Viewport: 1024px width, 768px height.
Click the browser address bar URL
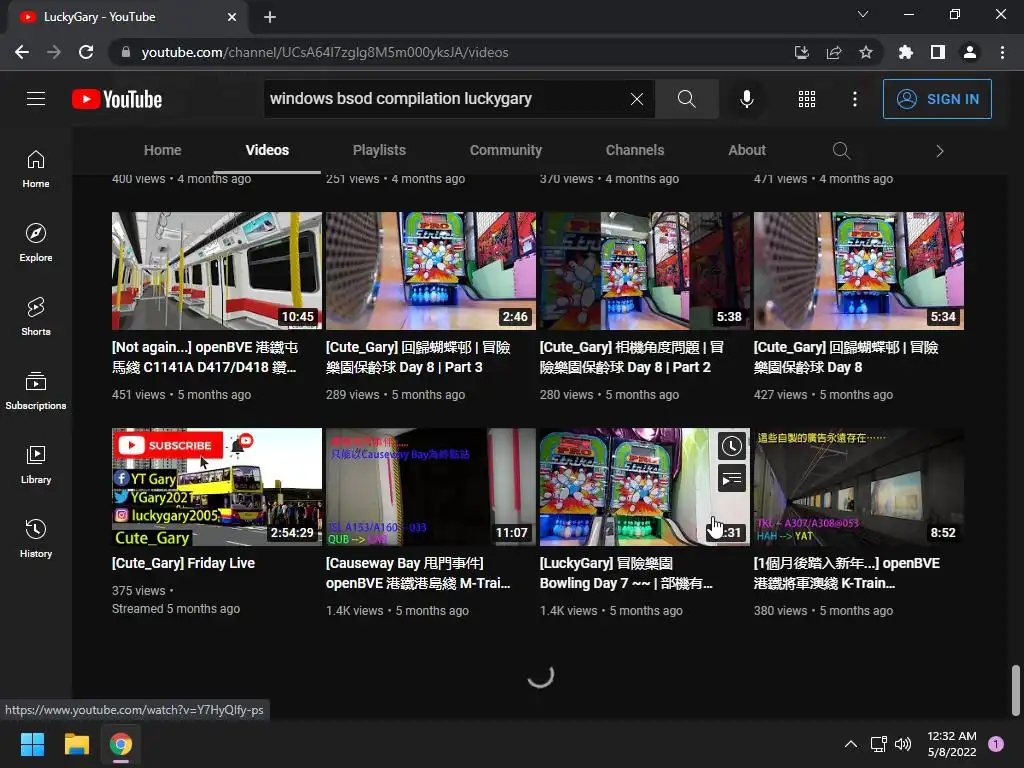click(x=325, y=52)
